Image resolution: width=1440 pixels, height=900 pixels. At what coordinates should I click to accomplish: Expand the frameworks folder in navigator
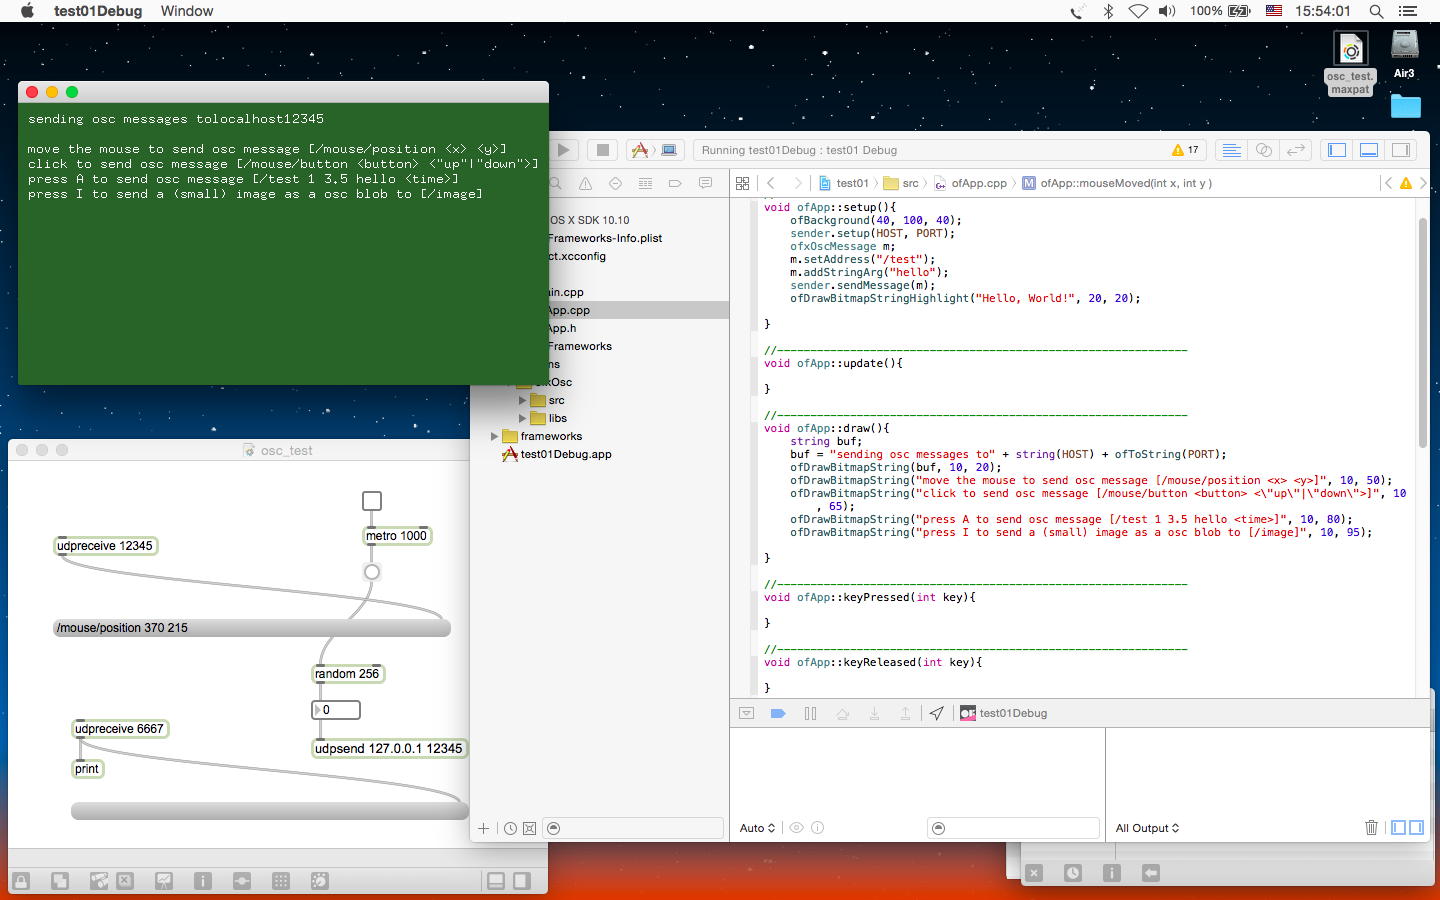pos(494,436)
